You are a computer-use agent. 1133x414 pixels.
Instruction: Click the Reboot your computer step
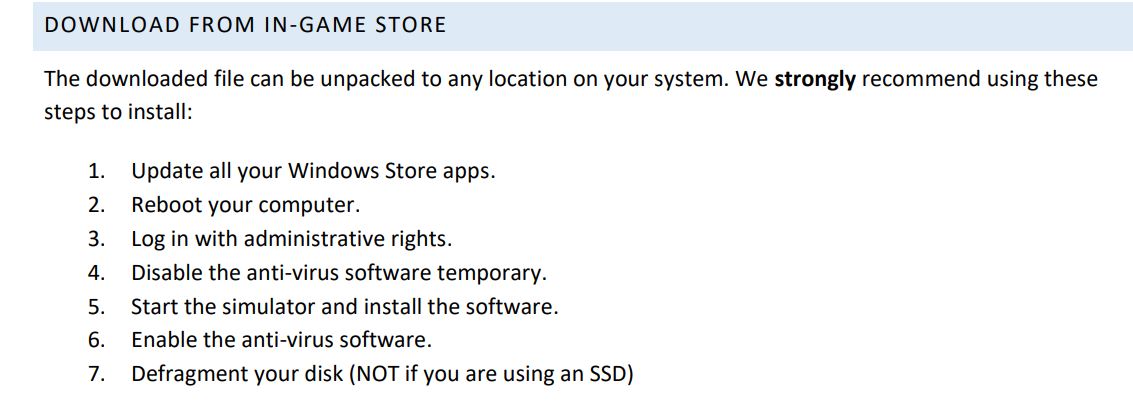[245, 205]
